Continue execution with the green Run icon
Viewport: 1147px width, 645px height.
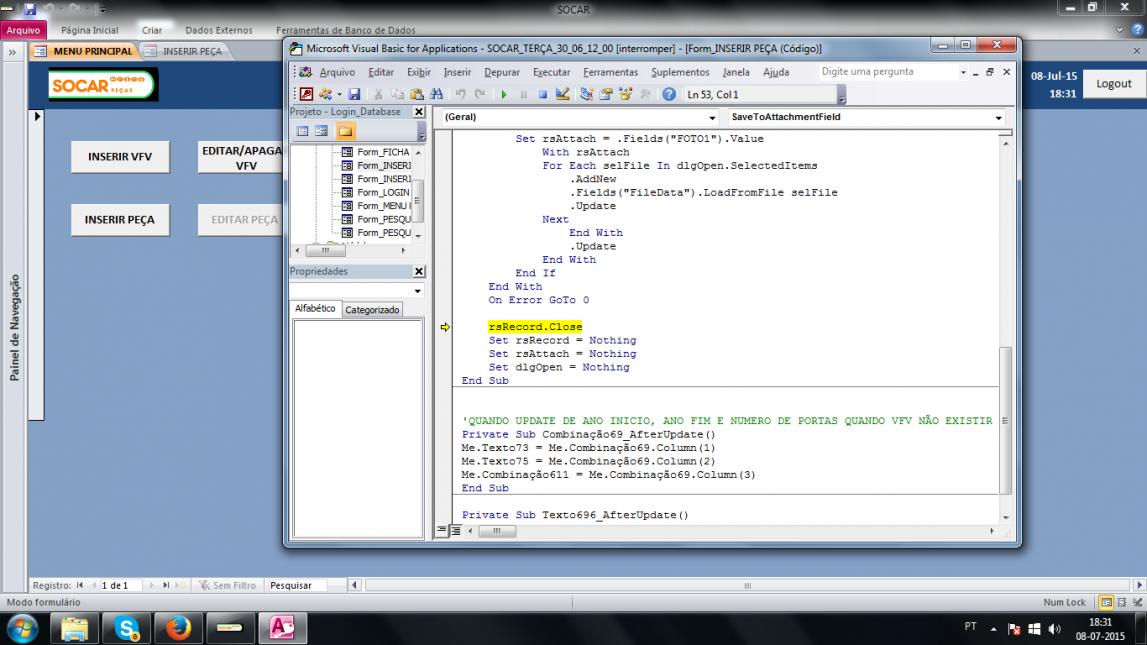pyautogui.click(x=504, y=94)
